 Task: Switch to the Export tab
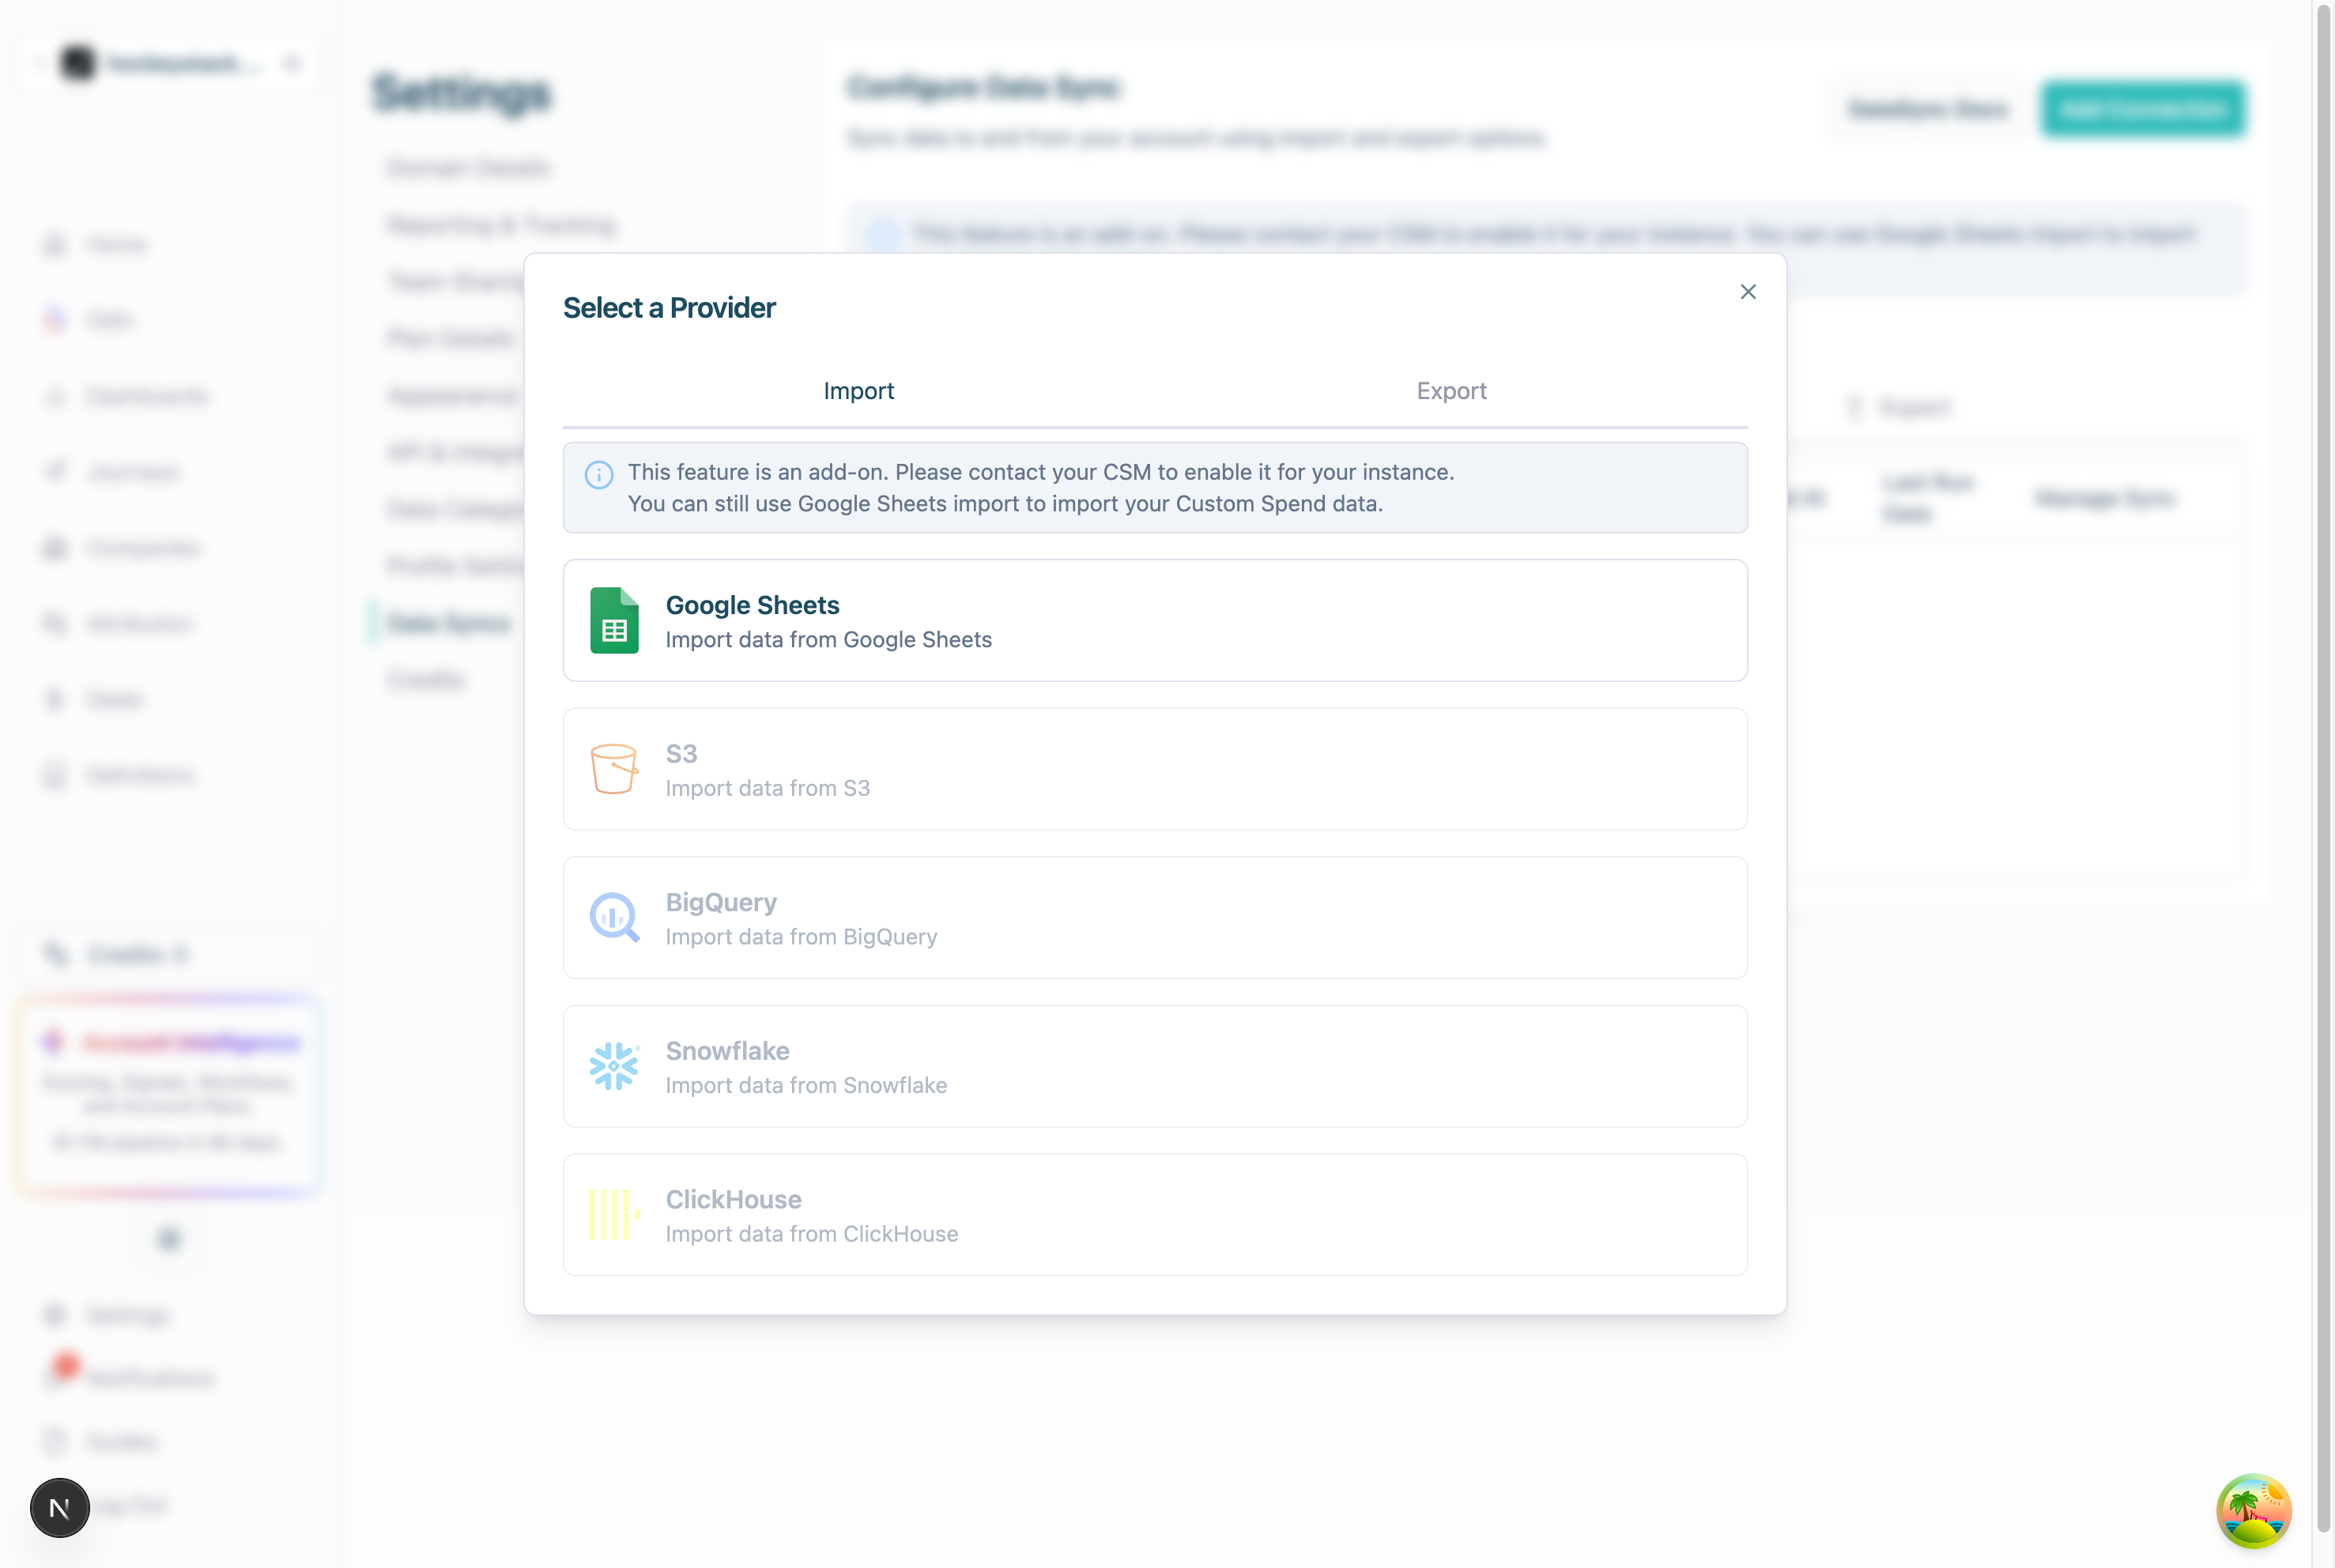tap(1451, 391)
